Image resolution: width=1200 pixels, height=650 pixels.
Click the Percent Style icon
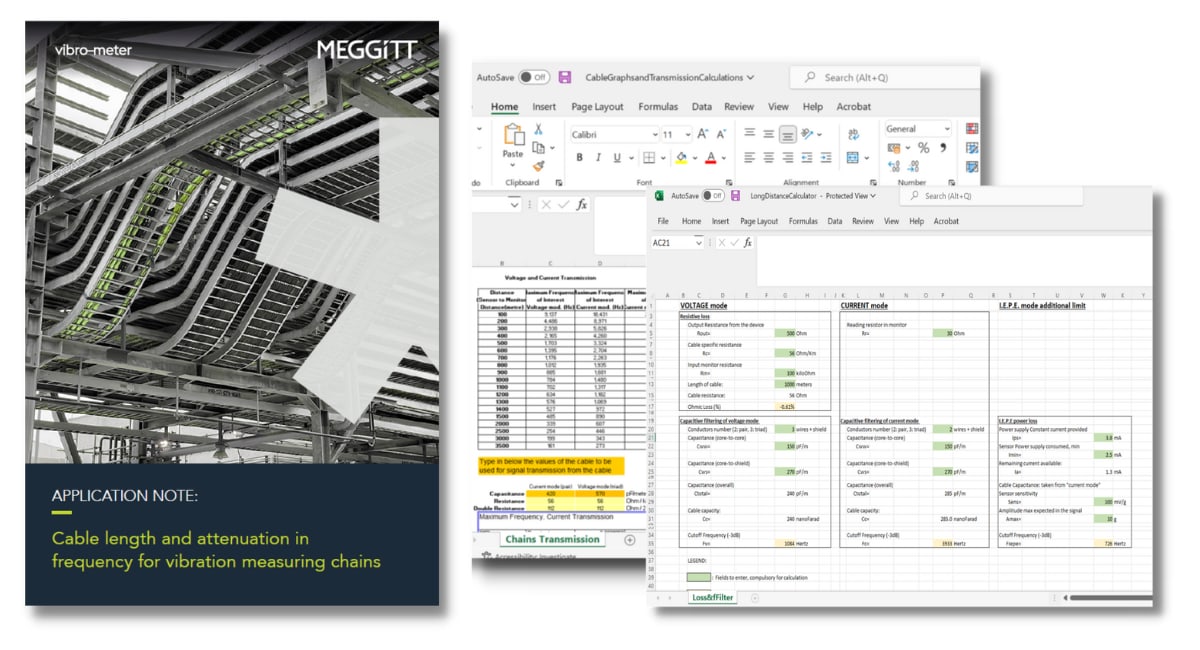point(923,148)
